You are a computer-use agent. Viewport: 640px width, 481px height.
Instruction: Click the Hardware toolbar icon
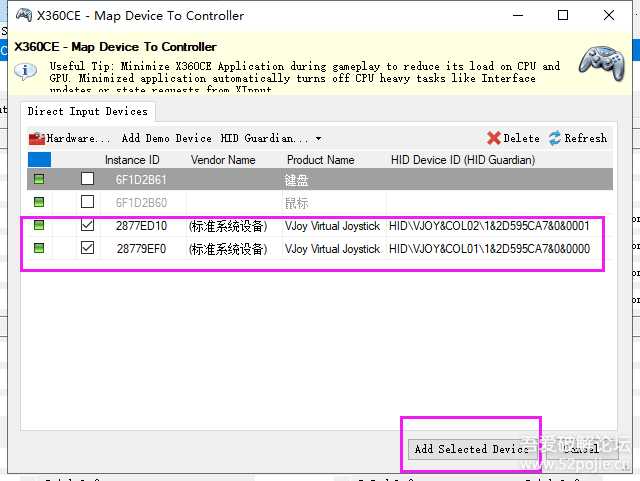click(x=37, y=138)
